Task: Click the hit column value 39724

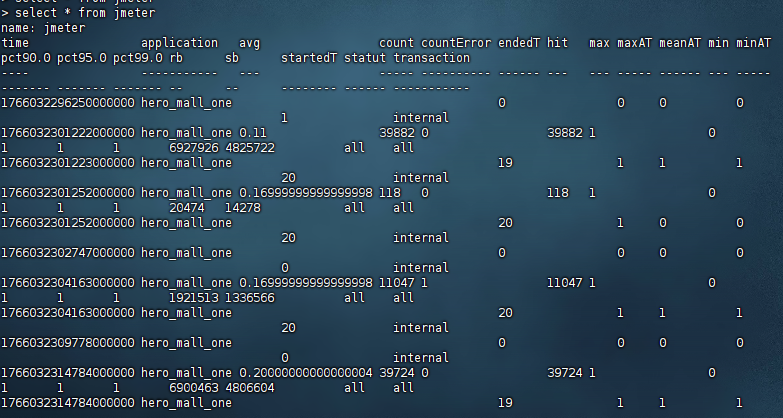Action: tap(564, 373)
